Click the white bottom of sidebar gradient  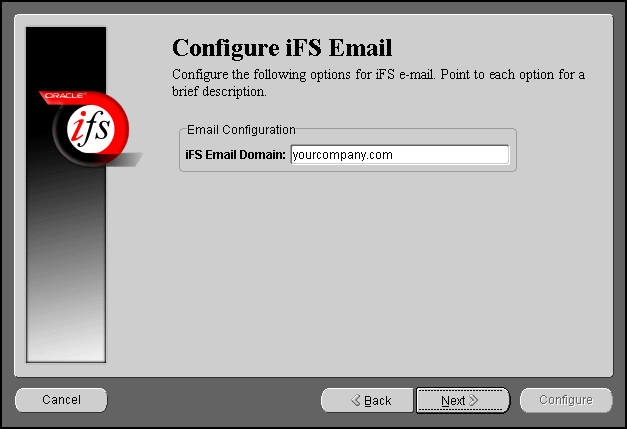tap(66, 348)
